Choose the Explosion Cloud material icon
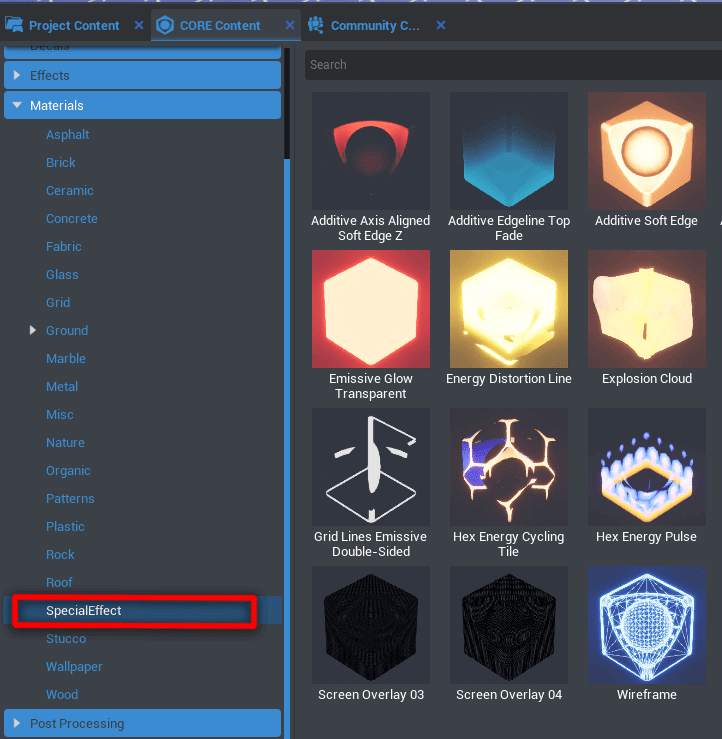 point(646,309)
